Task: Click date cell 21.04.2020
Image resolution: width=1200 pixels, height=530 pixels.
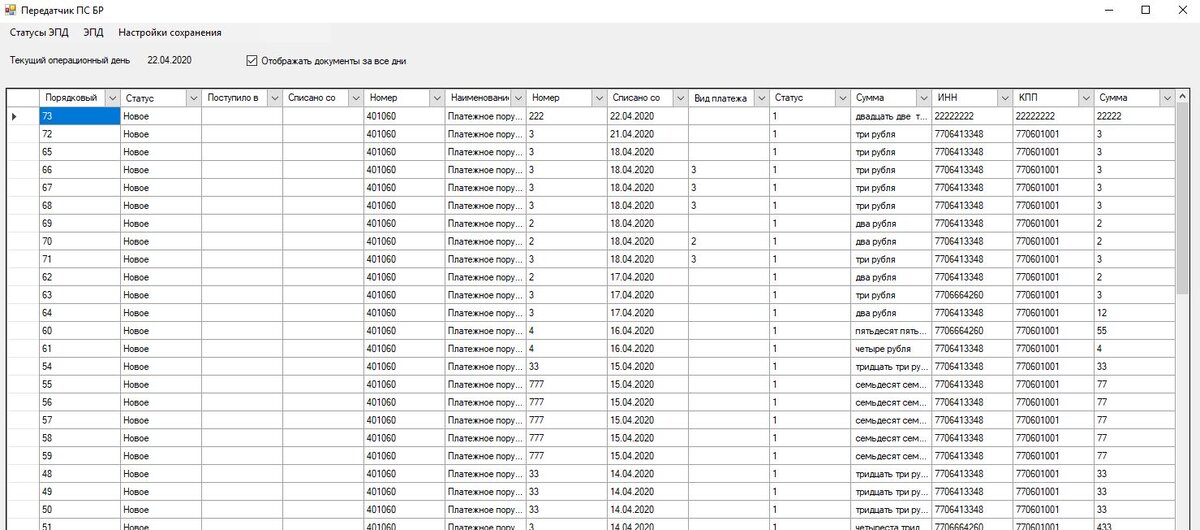Action: (x=647, y=134)
